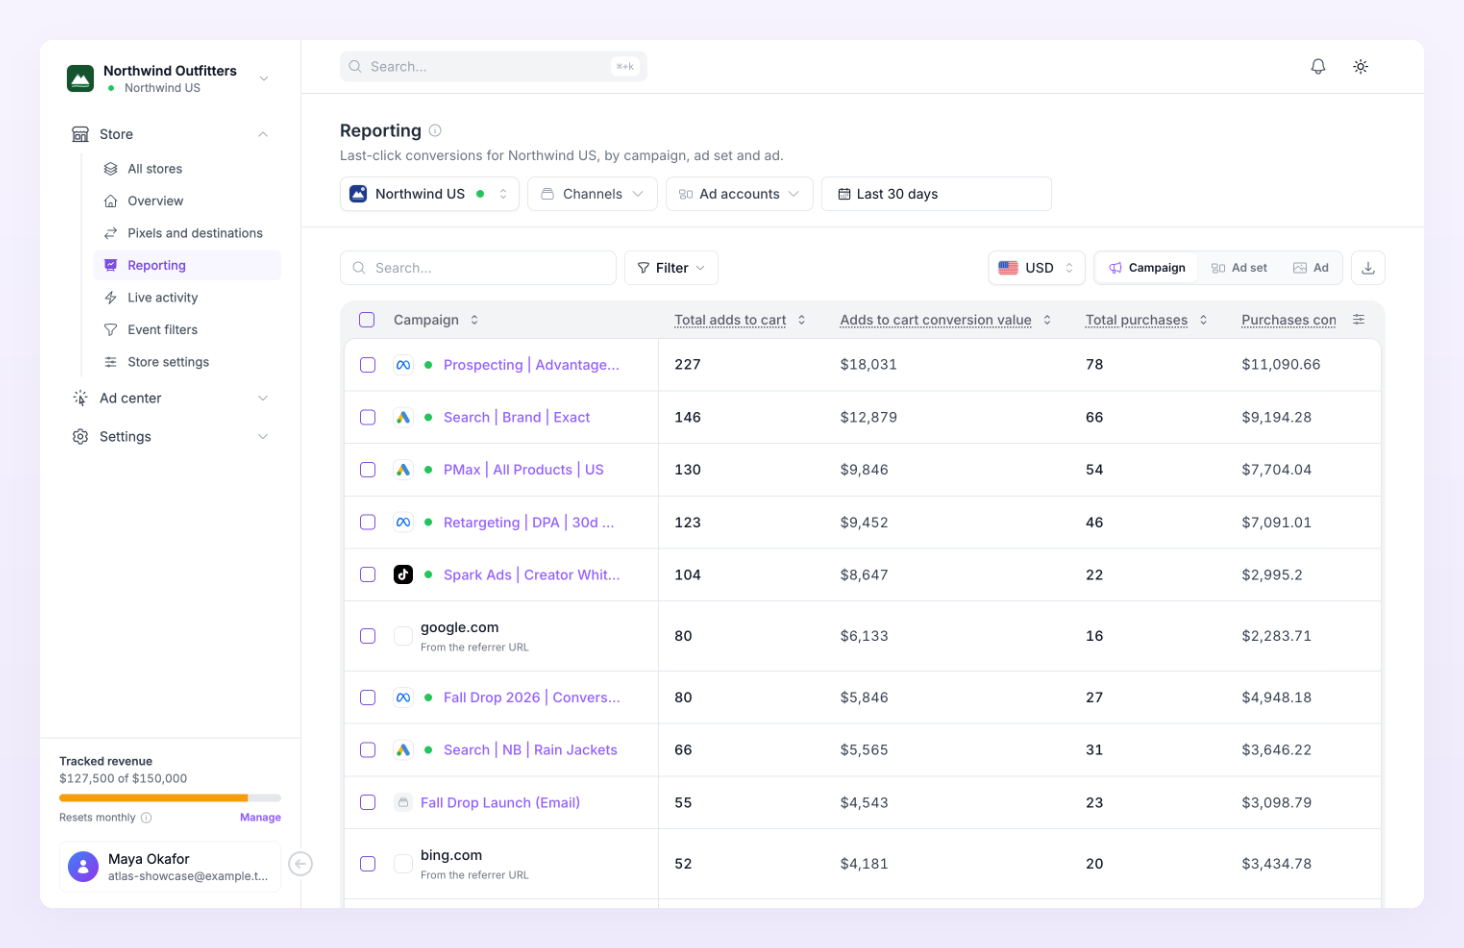The height and width of the screenshot is (948, 1464).
Task: Open the Last 30 days date picker
Action: [x=936, y=194]
